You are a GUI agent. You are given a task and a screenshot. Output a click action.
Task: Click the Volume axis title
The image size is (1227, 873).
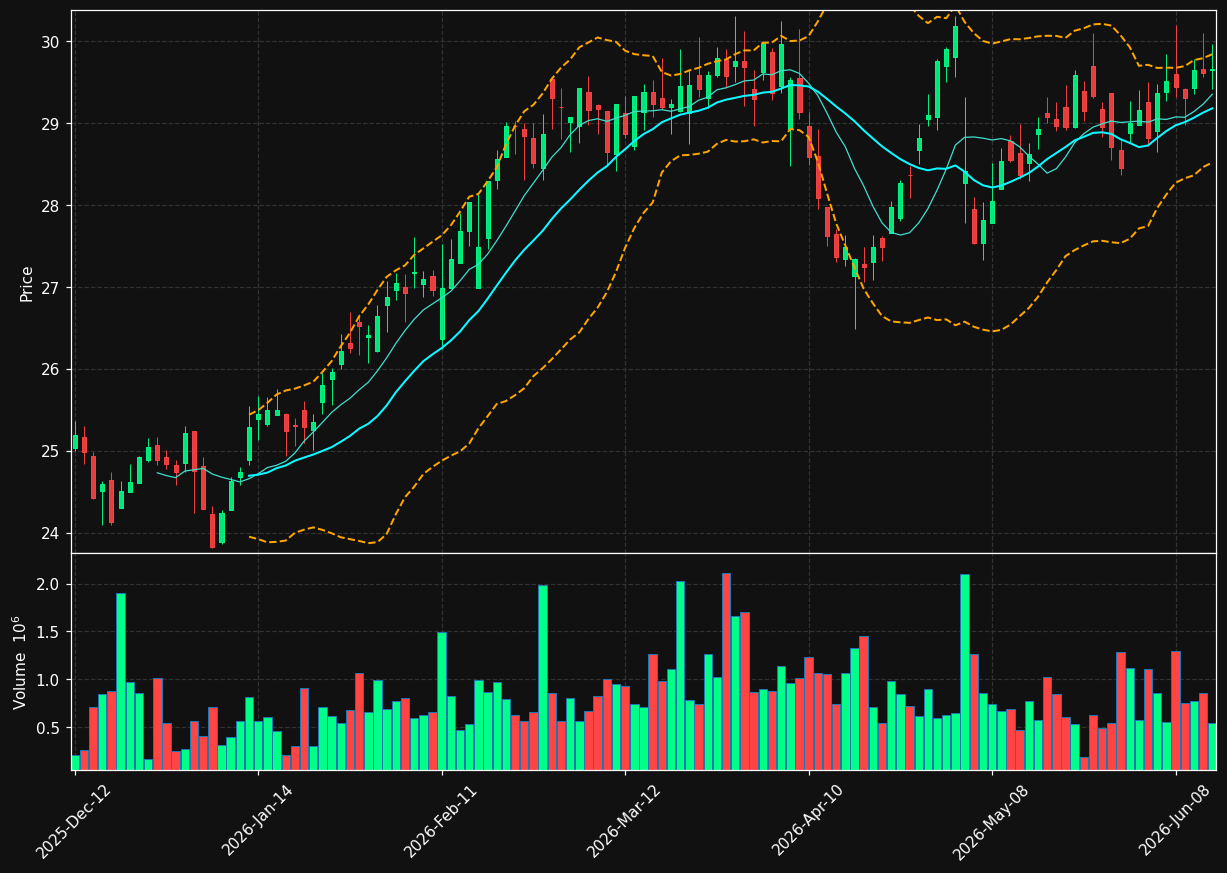pos(20,663)
